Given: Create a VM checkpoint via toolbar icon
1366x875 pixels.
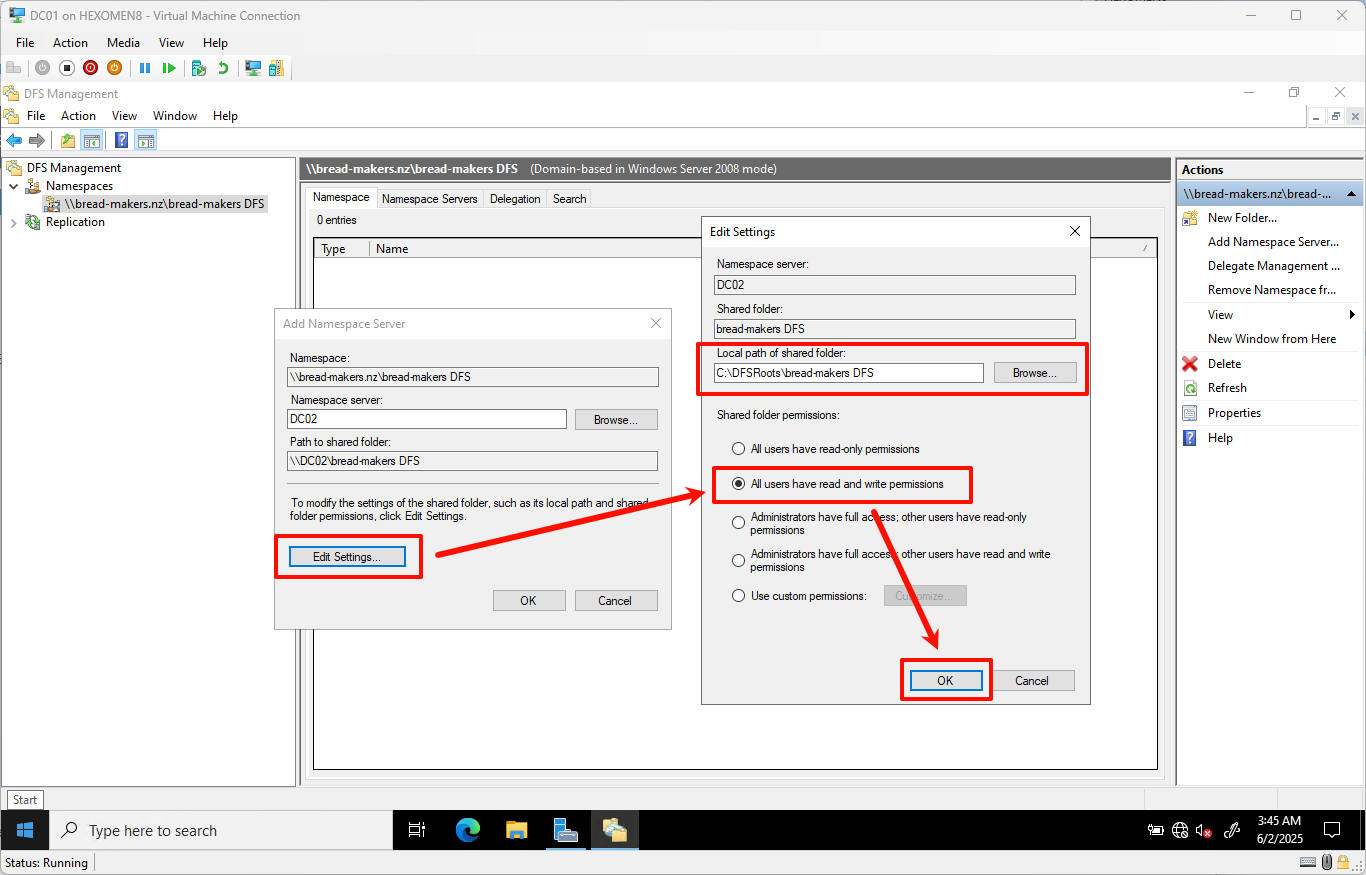Looking at the screenshot, I should [199, 68].
